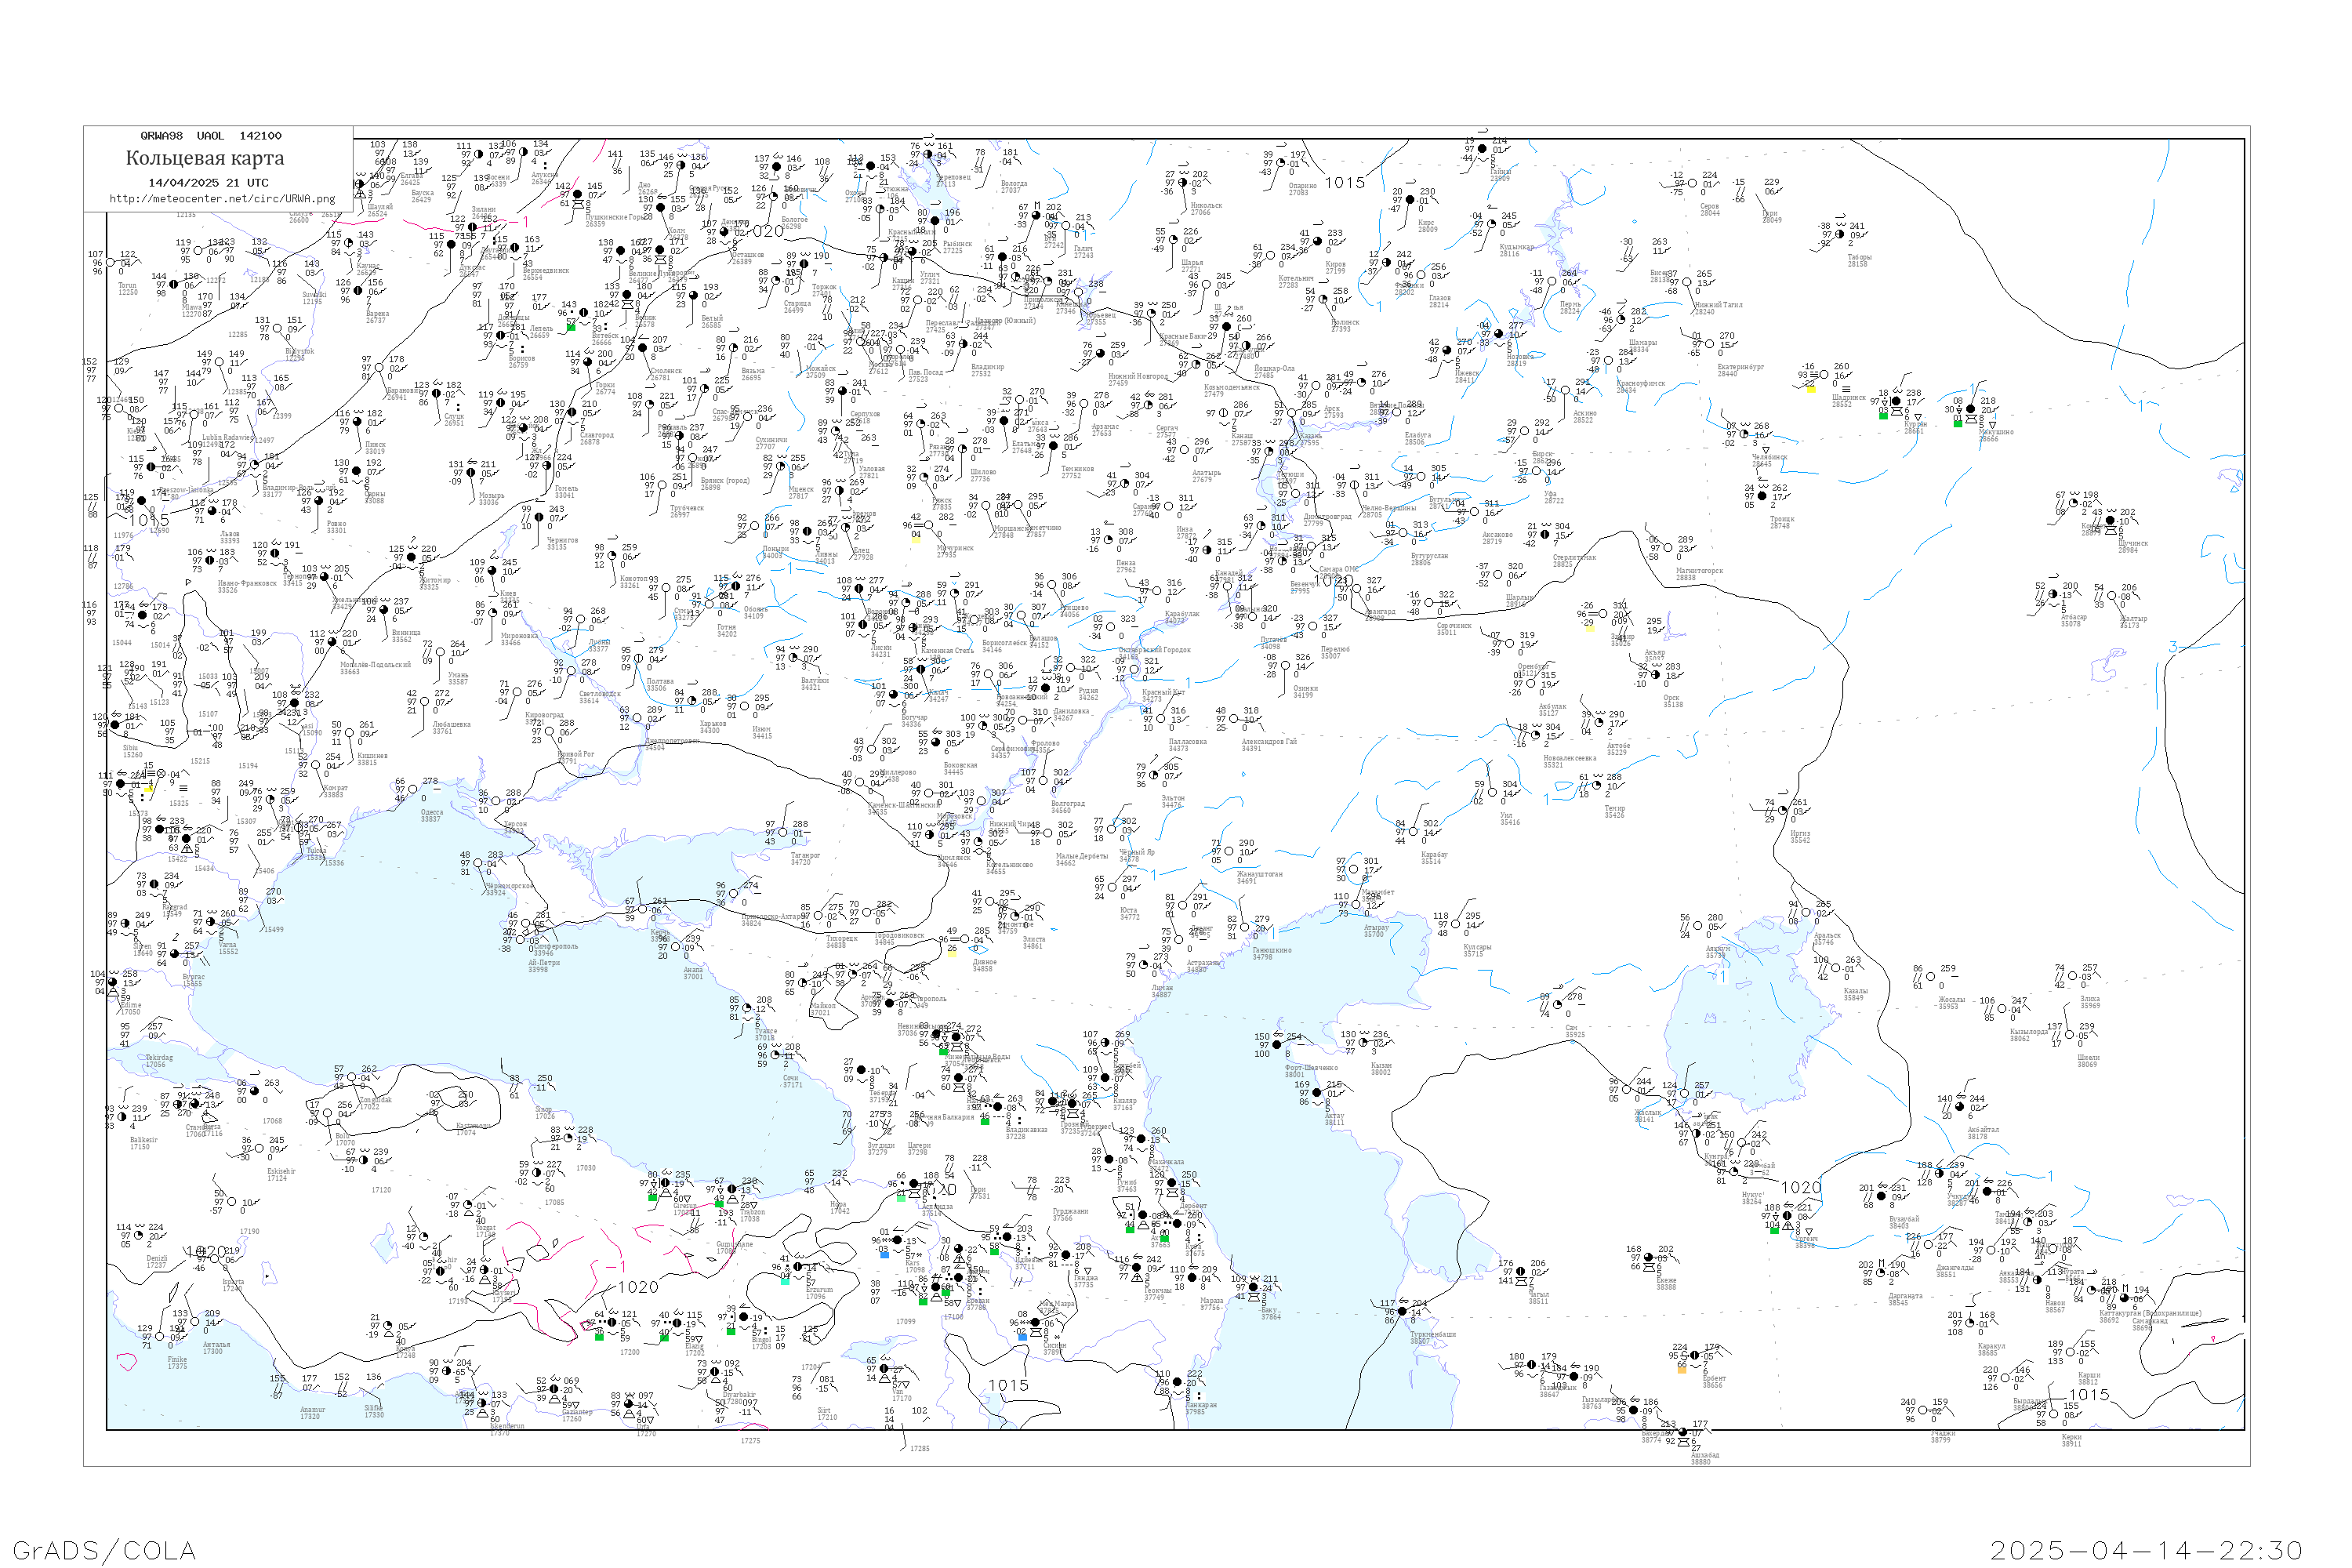Click the Кольцевая карта title text
2352x1568 pixels.
point(205,158)
